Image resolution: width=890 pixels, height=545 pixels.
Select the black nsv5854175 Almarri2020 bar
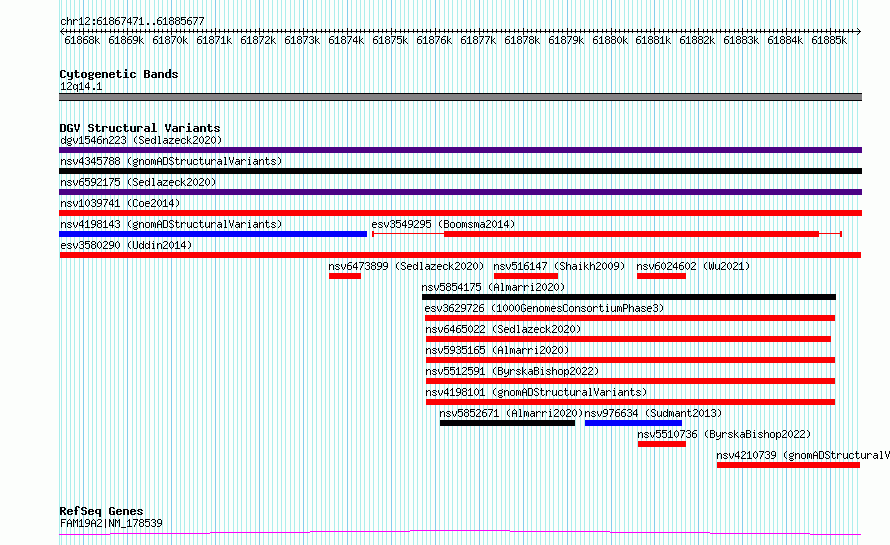click(629, 297)
